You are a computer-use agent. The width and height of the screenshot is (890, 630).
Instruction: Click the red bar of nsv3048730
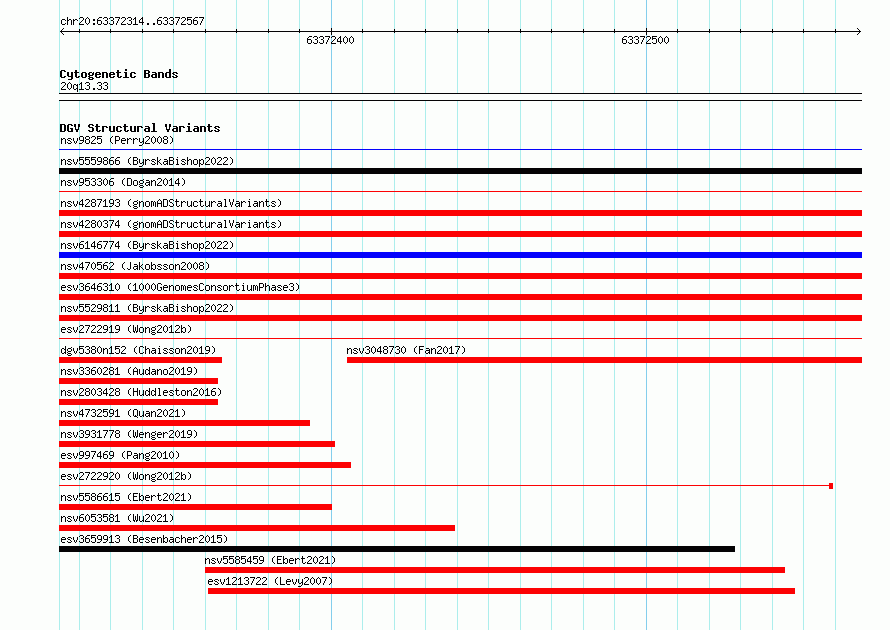tap(604, 360)
